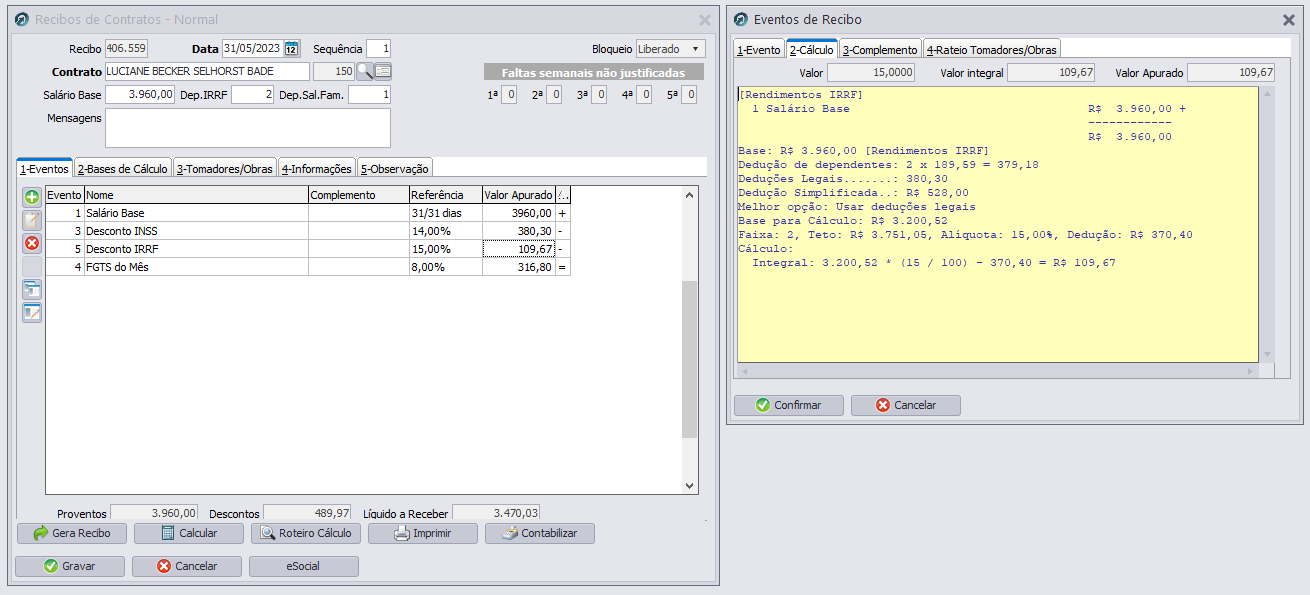The width and height of the screenshot is (1310, 595).
Task: Click the Complemento column header
Action: pos(359,195)
